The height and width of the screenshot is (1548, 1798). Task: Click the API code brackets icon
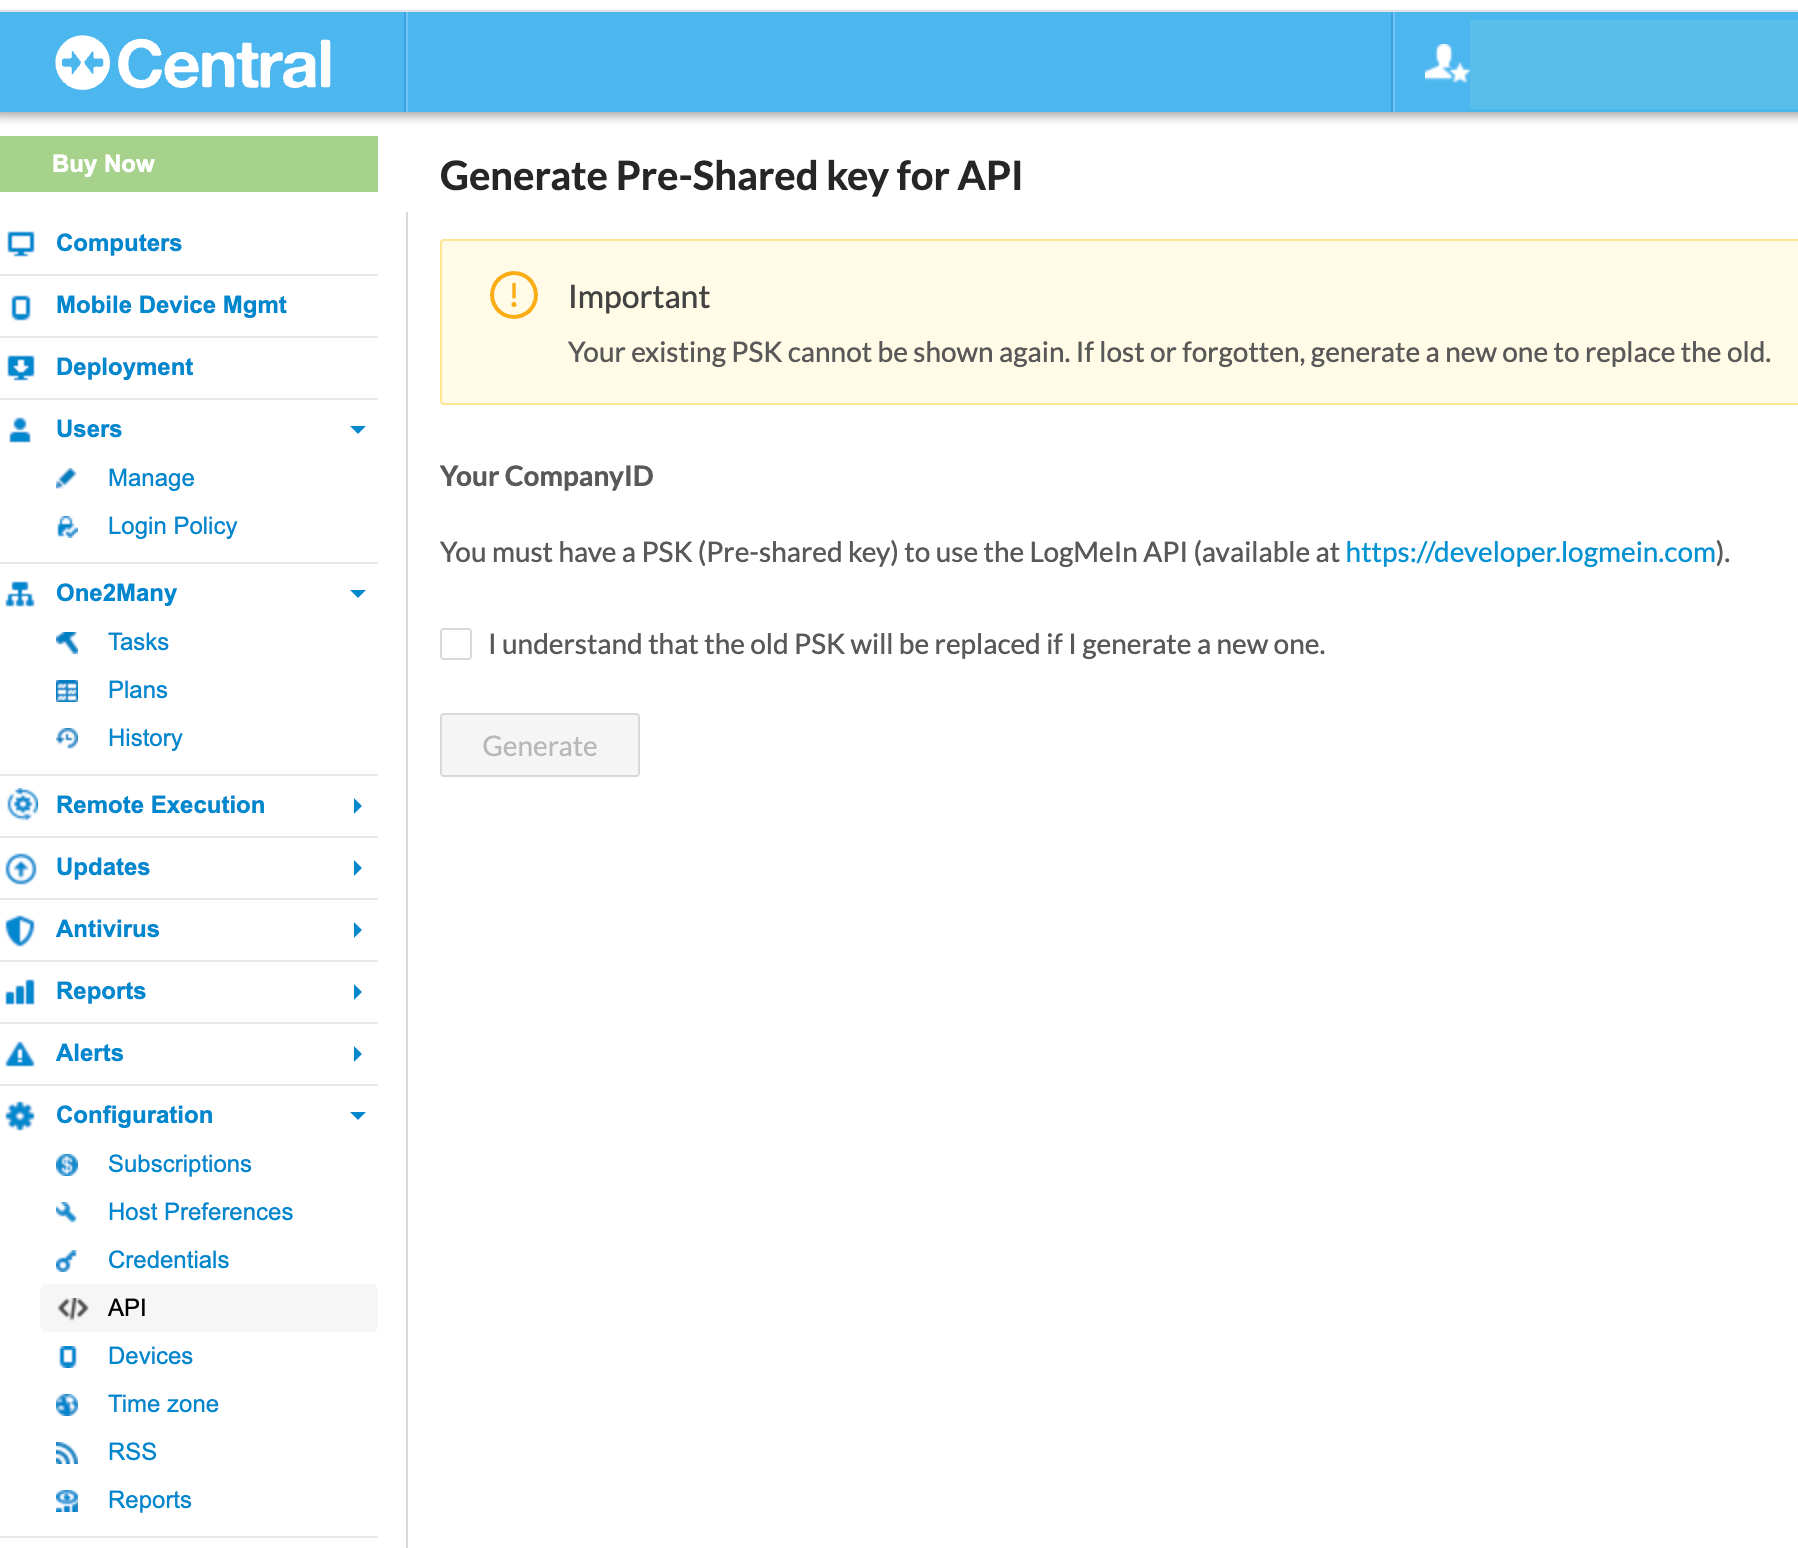73,1308
